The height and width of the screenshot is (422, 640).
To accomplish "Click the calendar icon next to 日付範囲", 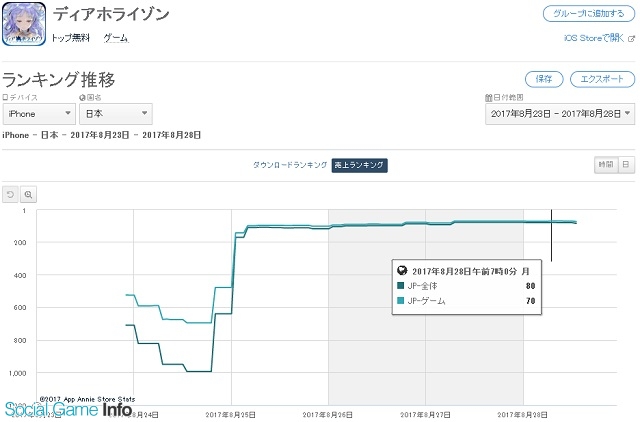I will click(488, 98).
